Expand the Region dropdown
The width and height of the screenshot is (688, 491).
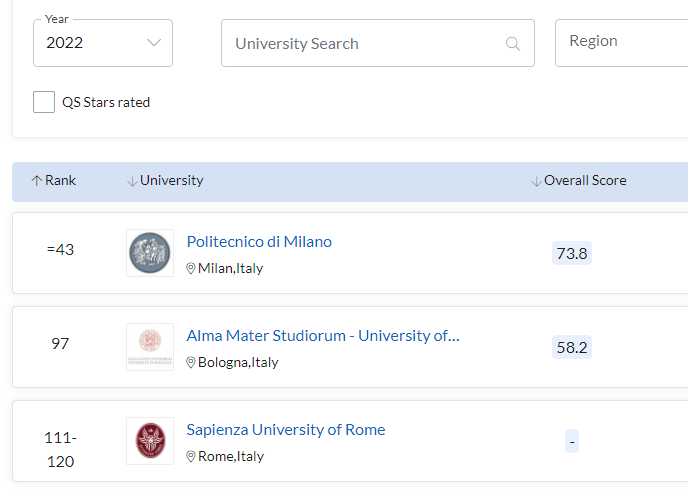point(620,42)
